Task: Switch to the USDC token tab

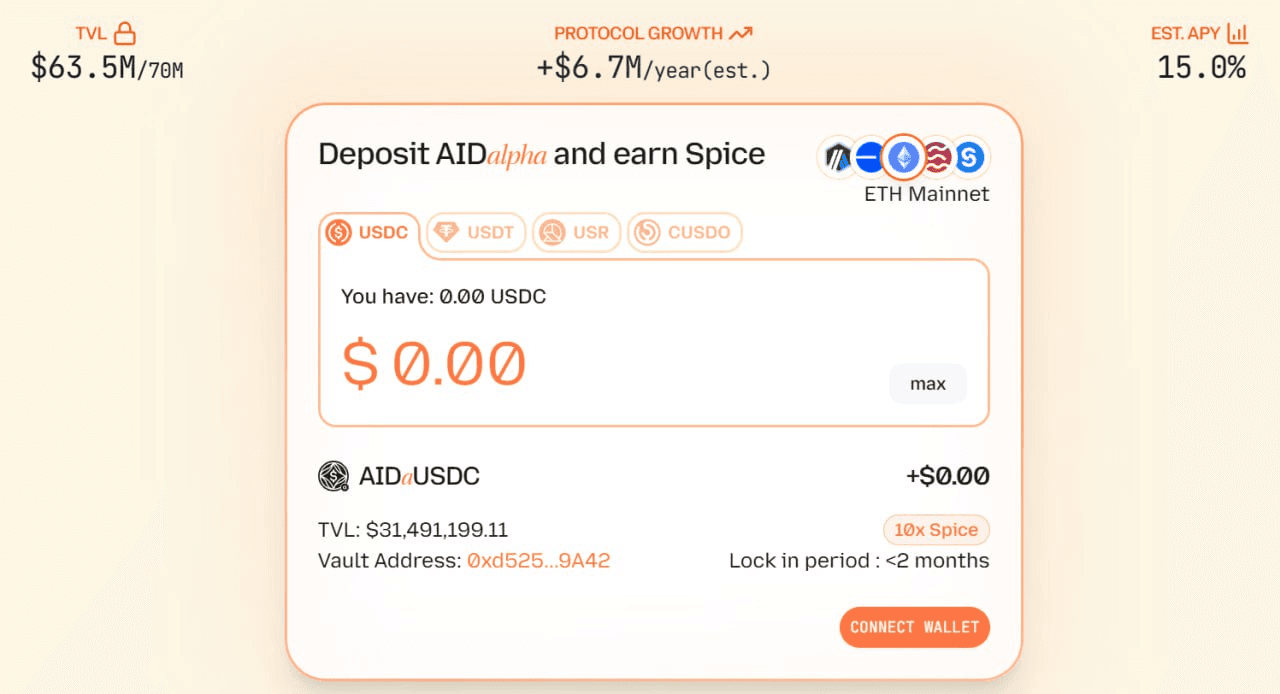Action: pyautogui.click(x=370, y=233)
